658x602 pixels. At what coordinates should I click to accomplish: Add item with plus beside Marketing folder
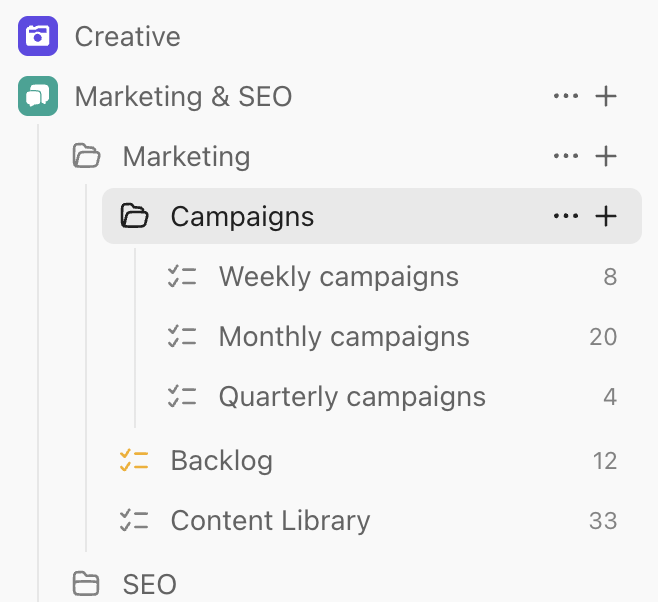pos(606,156)
